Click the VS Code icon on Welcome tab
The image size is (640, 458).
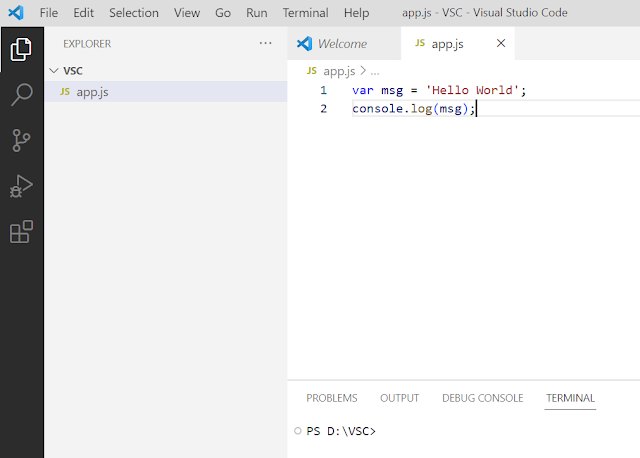click(x=304, y=44)
